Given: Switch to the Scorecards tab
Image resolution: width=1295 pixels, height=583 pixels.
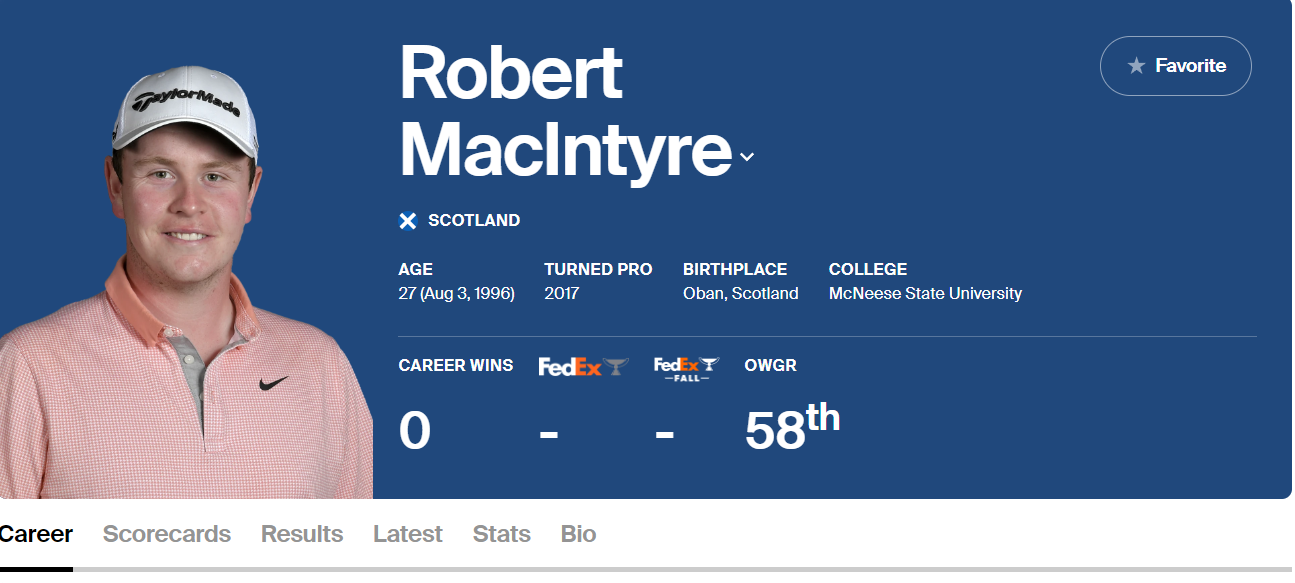Looking at the screenshot, I should coord(167,534).
